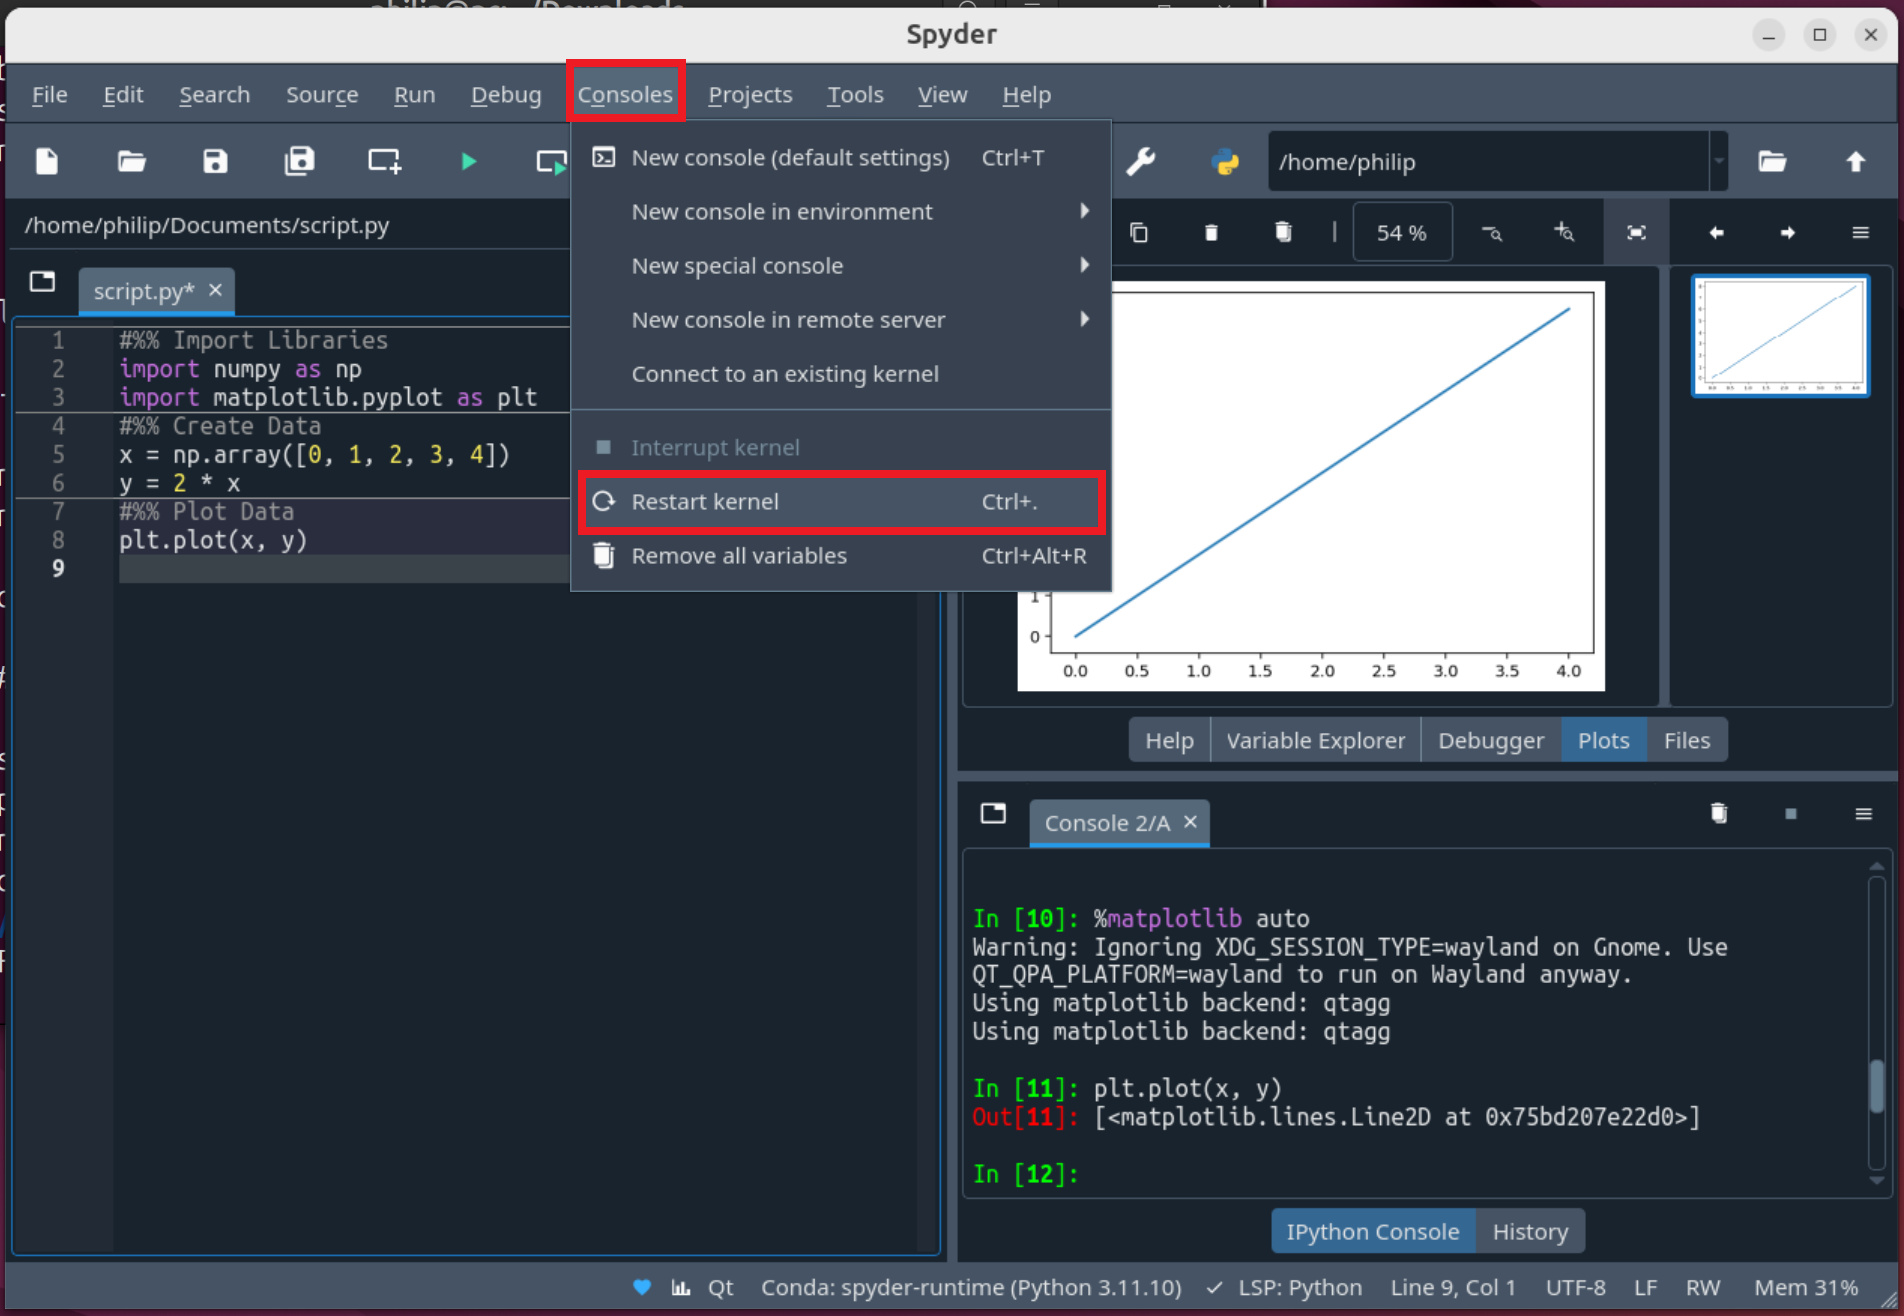Select the Plots pane tab
Screen dimensions: 1904x1316
point(1603,740)
